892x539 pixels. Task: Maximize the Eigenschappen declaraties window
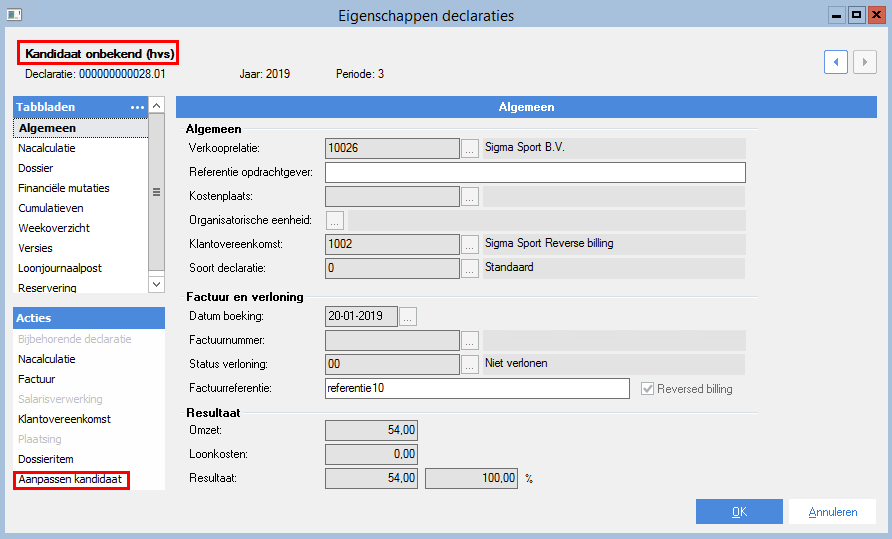click(856, 15)
